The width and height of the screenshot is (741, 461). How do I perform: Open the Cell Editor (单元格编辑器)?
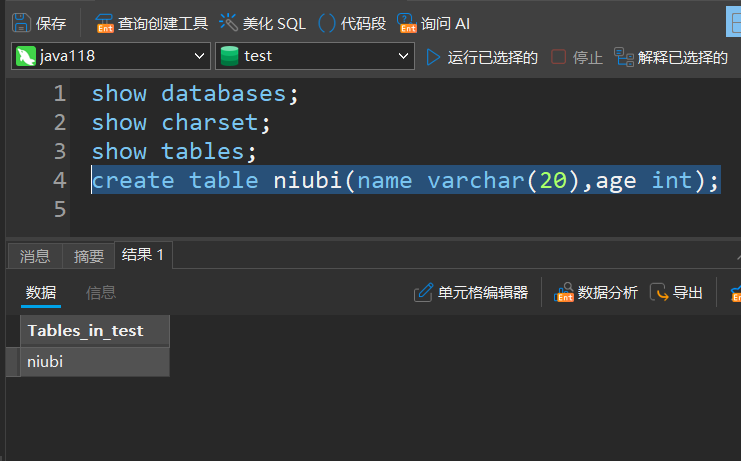[471, 293]
